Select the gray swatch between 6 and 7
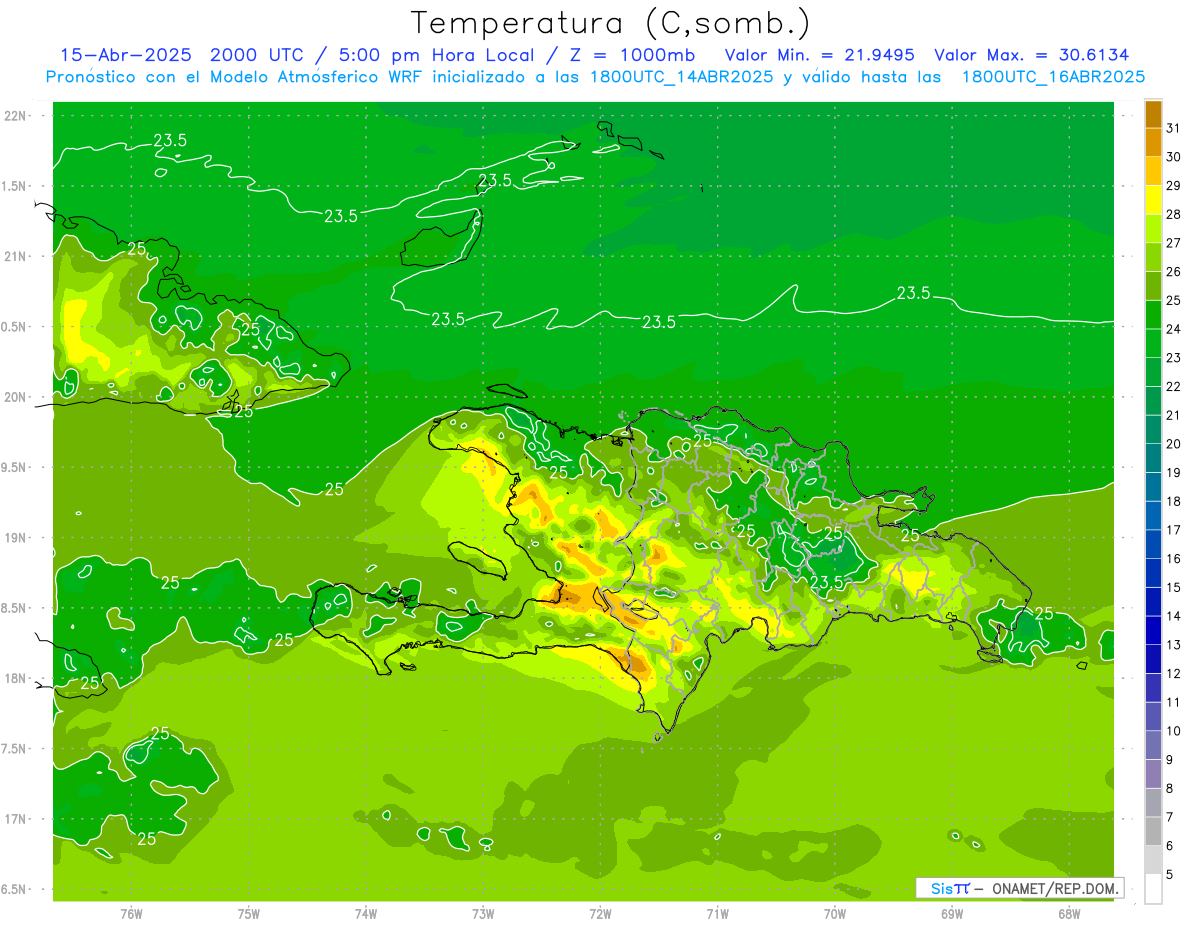This screenshot has height=927, width=1200. pos(1153,831)
